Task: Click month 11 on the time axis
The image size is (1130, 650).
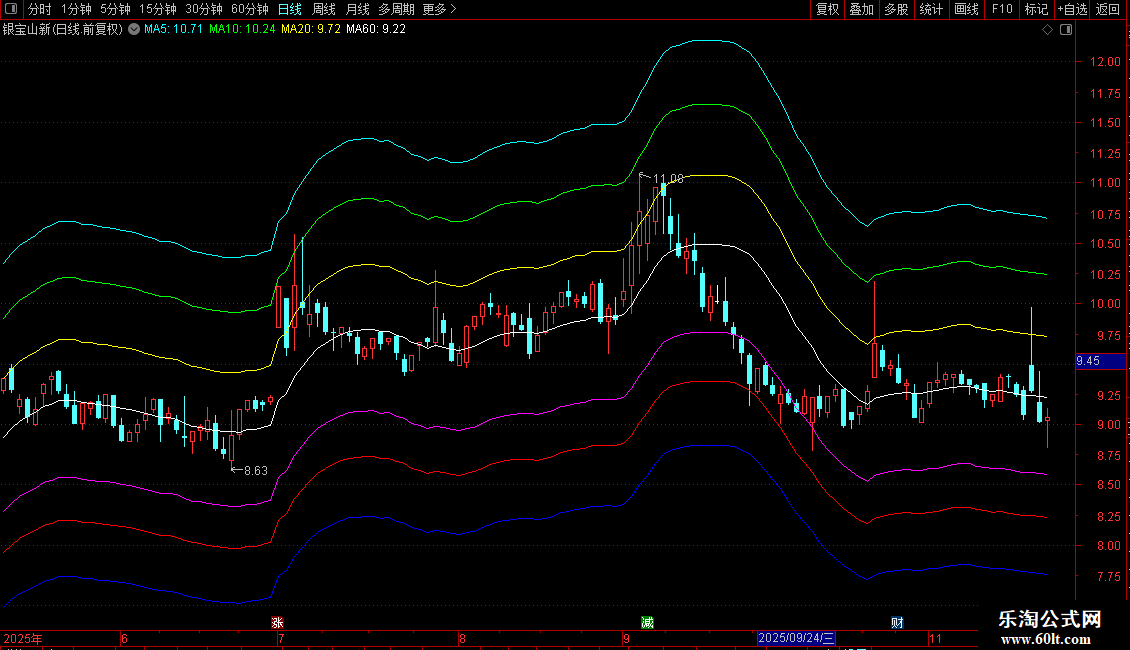Action: coord(935,638)
